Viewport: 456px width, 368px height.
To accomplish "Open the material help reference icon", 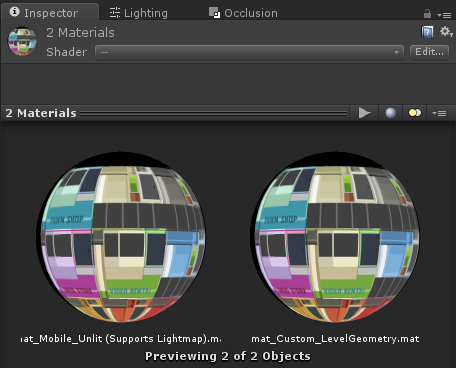I will [427, 32].
